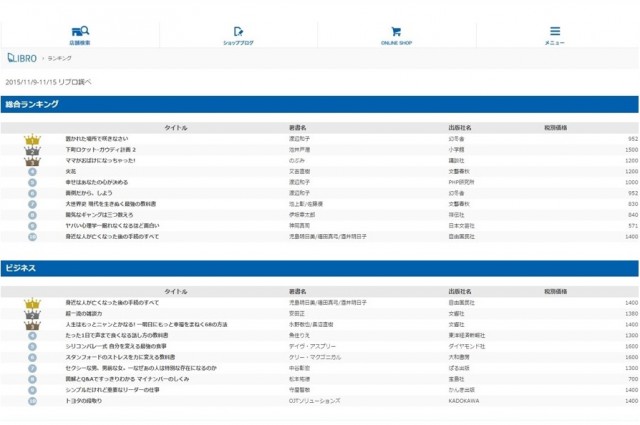Click 税抜価格 column header in ビジネス table
The image size is (640, 425).
[x=556, y=291]
